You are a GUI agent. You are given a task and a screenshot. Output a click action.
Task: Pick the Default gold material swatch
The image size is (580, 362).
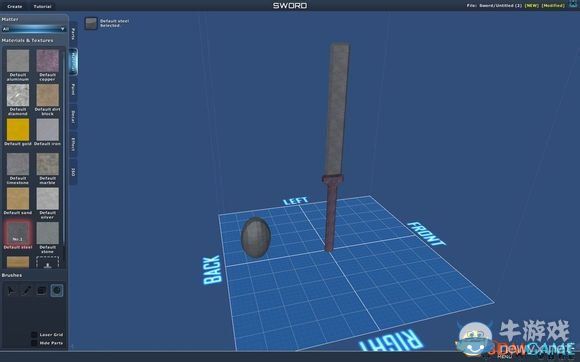pos(18,130)
